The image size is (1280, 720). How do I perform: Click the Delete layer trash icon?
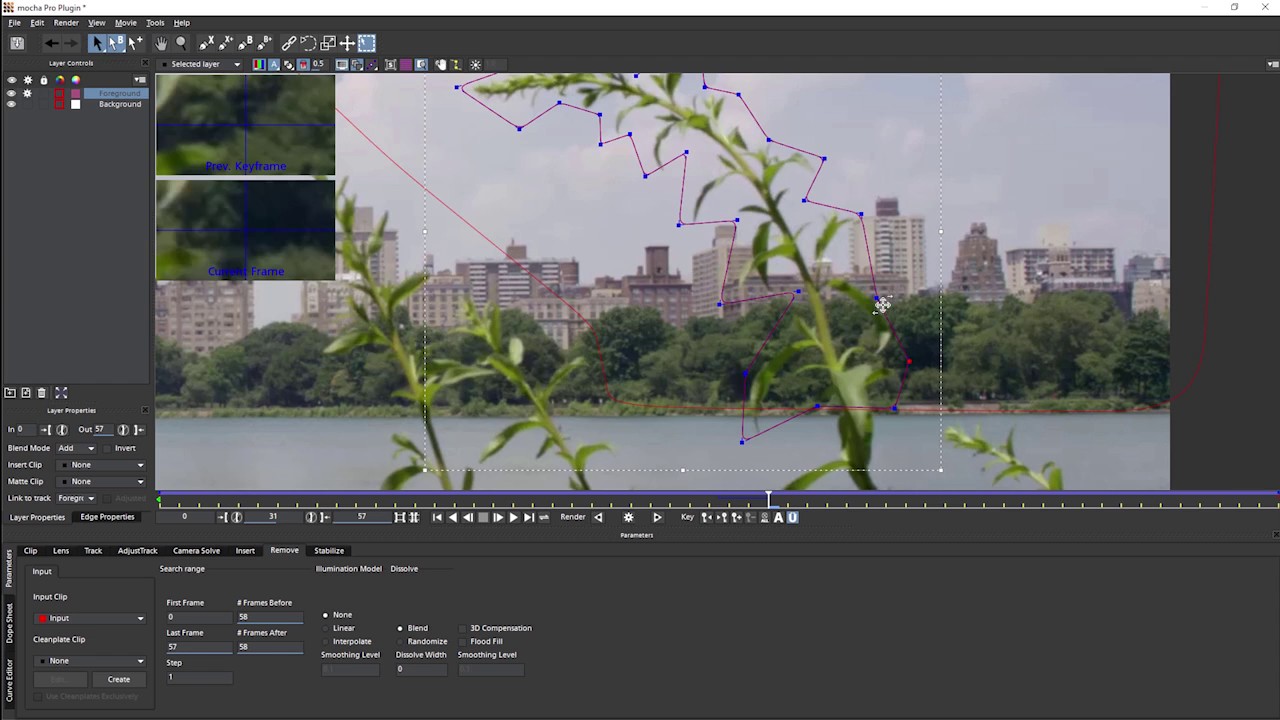click(41, 393)
